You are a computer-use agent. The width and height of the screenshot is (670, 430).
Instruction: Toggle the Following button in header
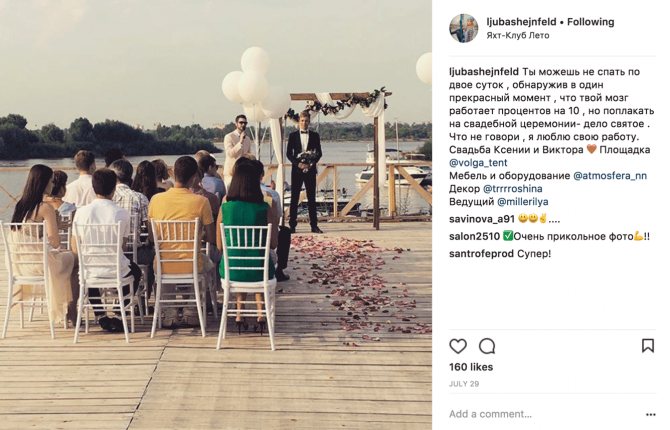coord(588,21)
